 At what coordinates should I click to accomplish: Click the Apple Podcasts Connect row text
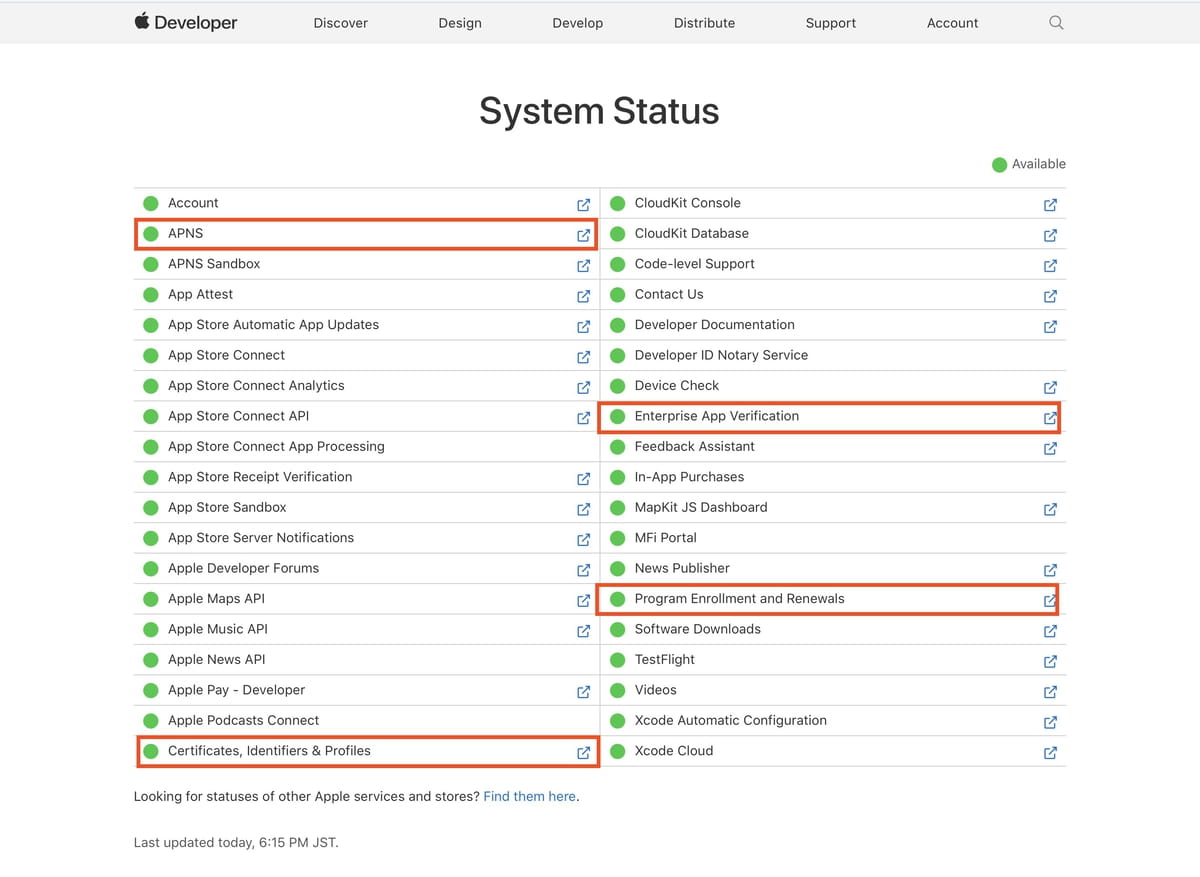pyautogui.click(x=244, y=721)
